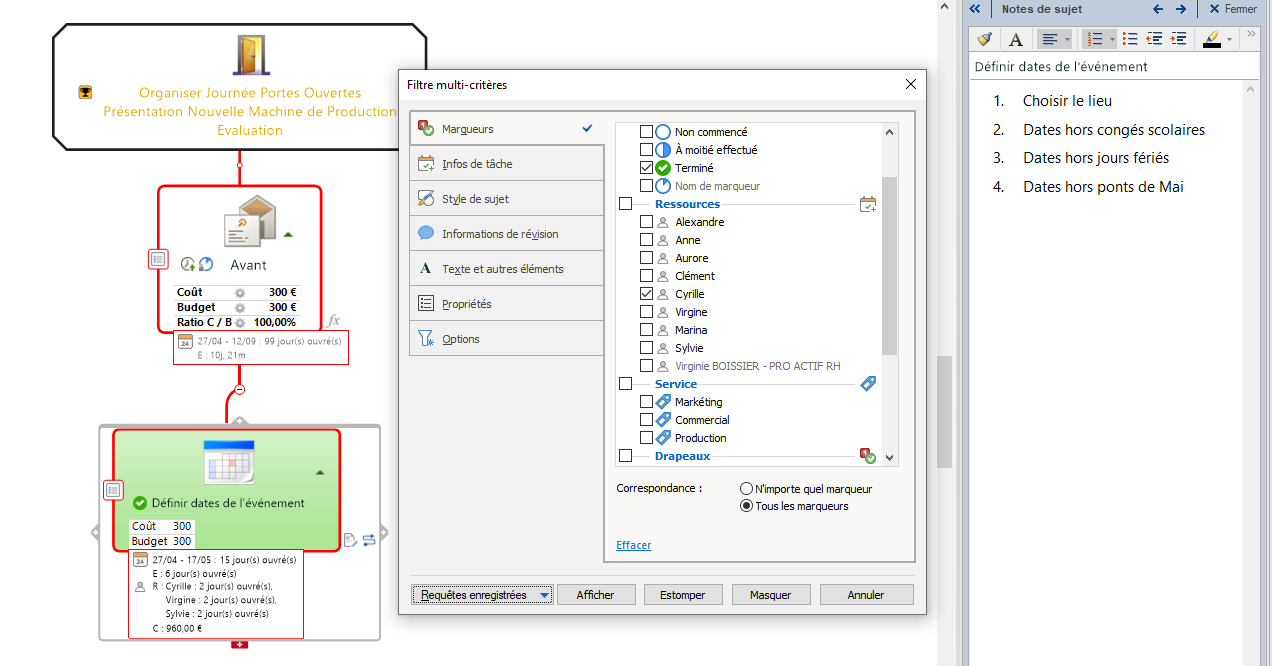Uncheck the Cyrille resource checkbox
This screenshot has height=666, width=1272.
coord(646,294)
